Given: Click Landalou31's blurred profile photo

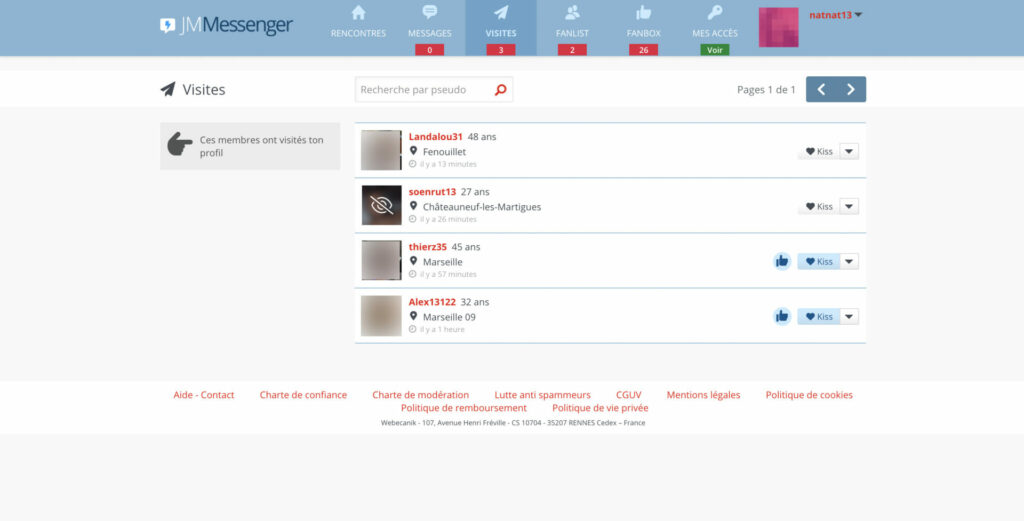Looking at the screenshot, I should pyautogui.click(x=381, y=150).
